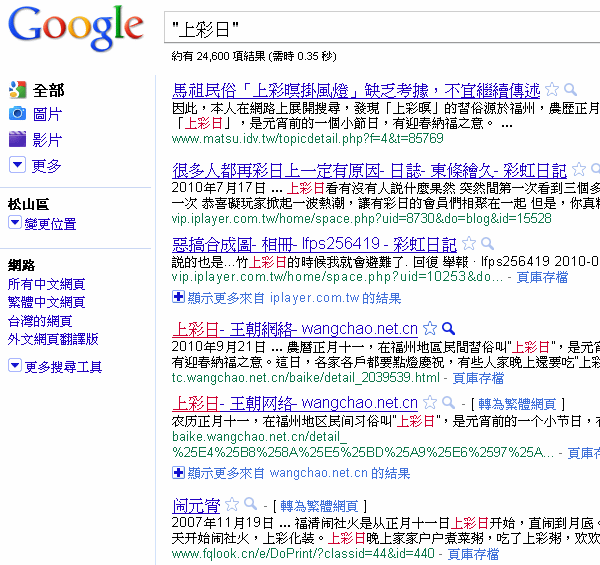Open 頁庫存檔 for fqlook.cn result
The image size is (600, 565).
pyautogui.click(x=473, y=554)
